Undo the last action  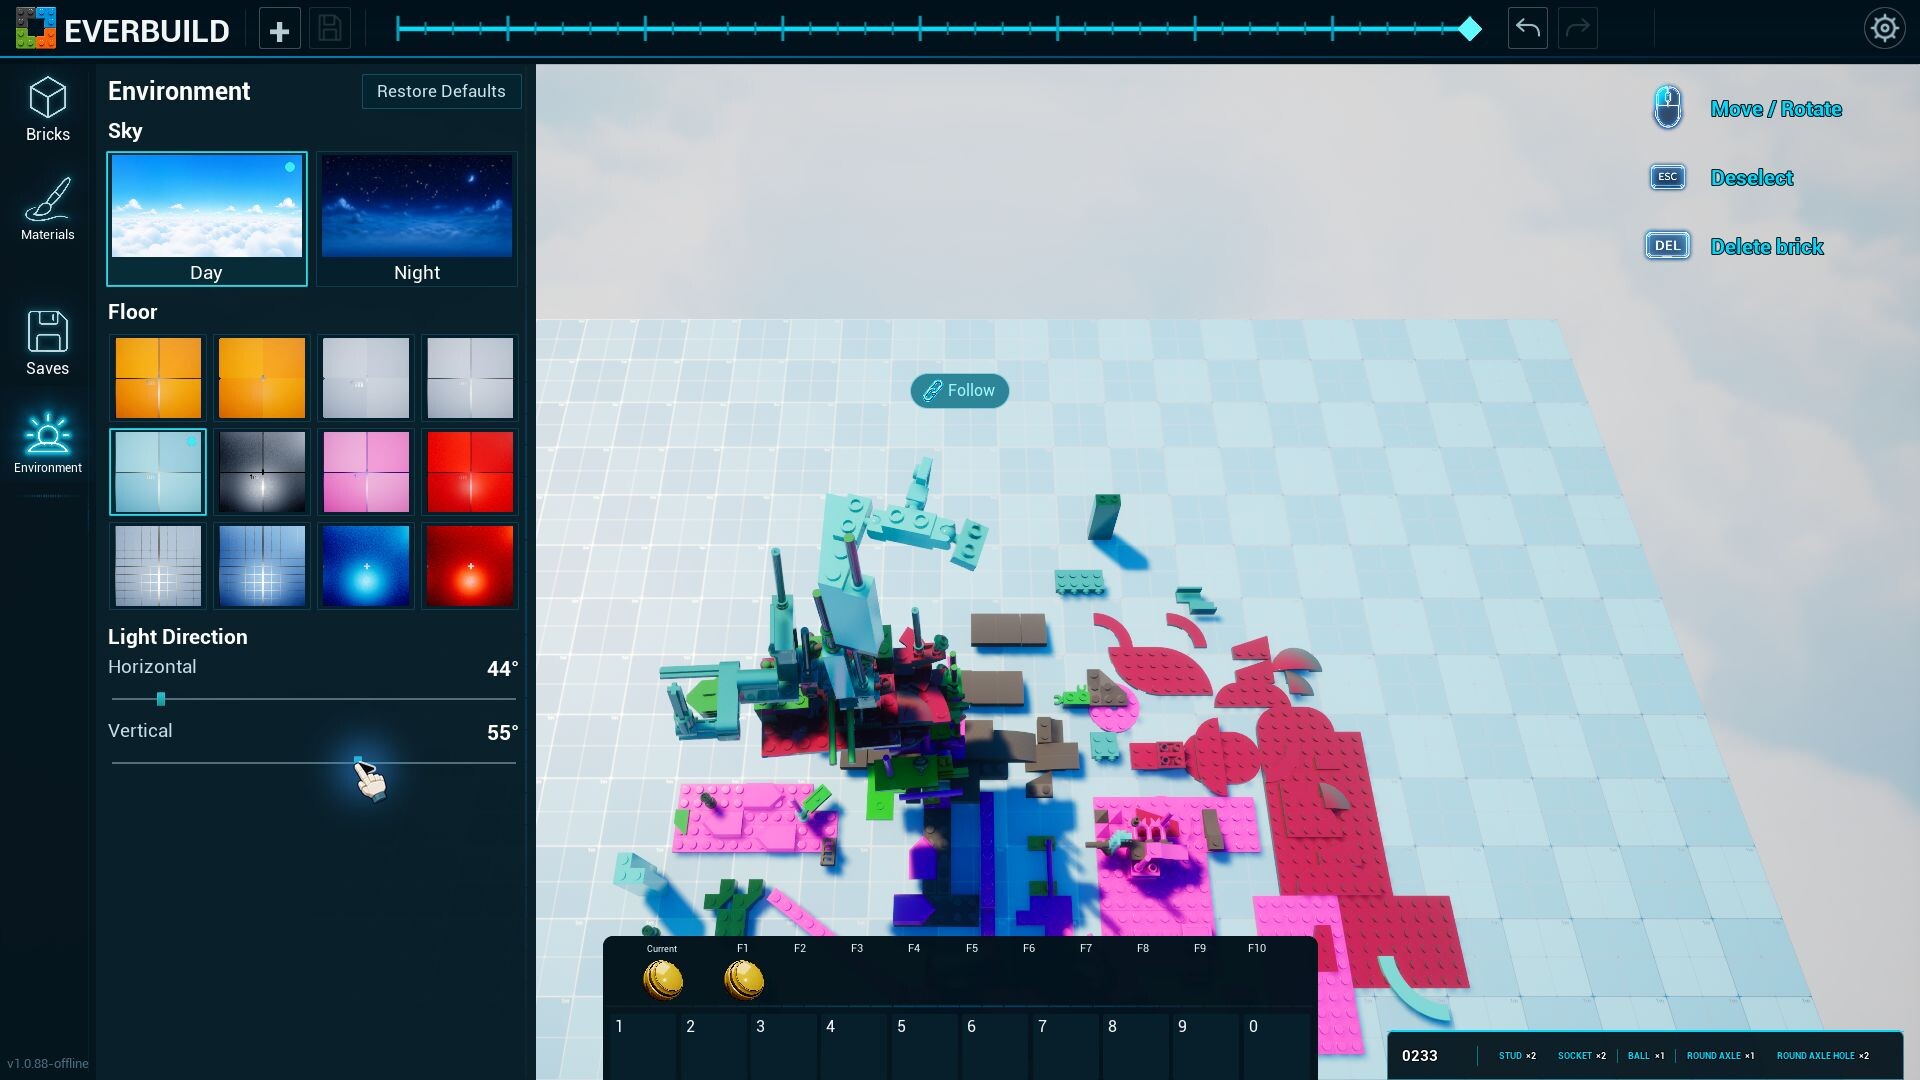click(1527, 29)
